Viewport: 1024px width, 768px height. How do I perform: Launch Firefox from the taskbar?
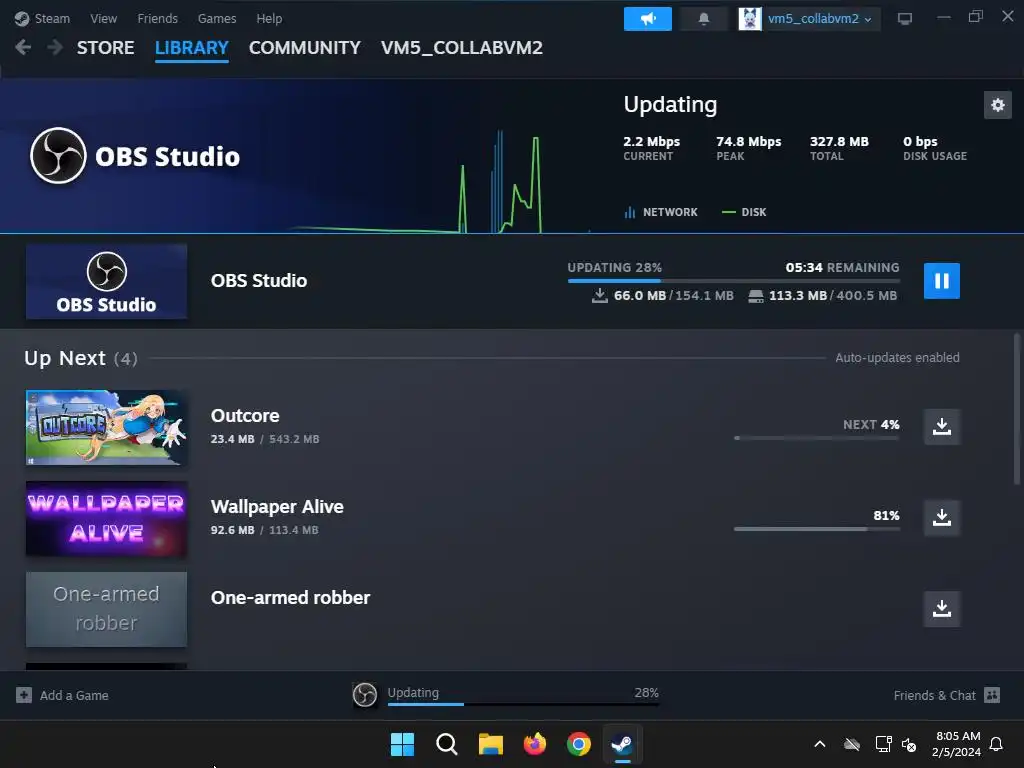(x=535, y=744)
